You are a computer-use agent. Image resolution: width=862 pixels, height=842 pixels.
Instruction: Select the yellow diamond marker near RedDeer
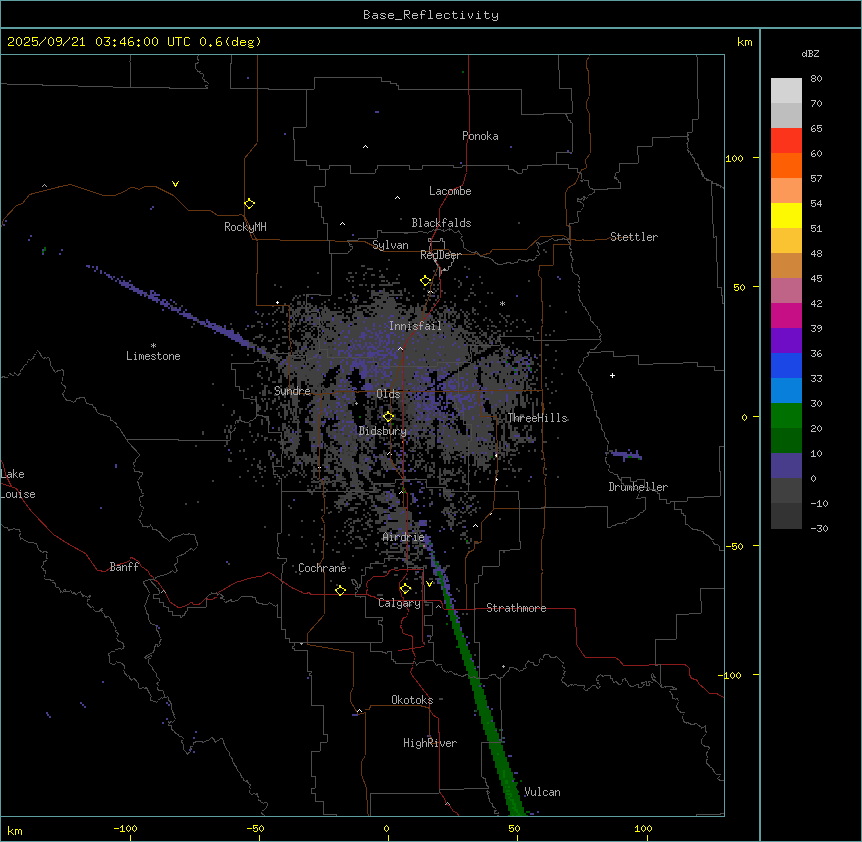426,281
